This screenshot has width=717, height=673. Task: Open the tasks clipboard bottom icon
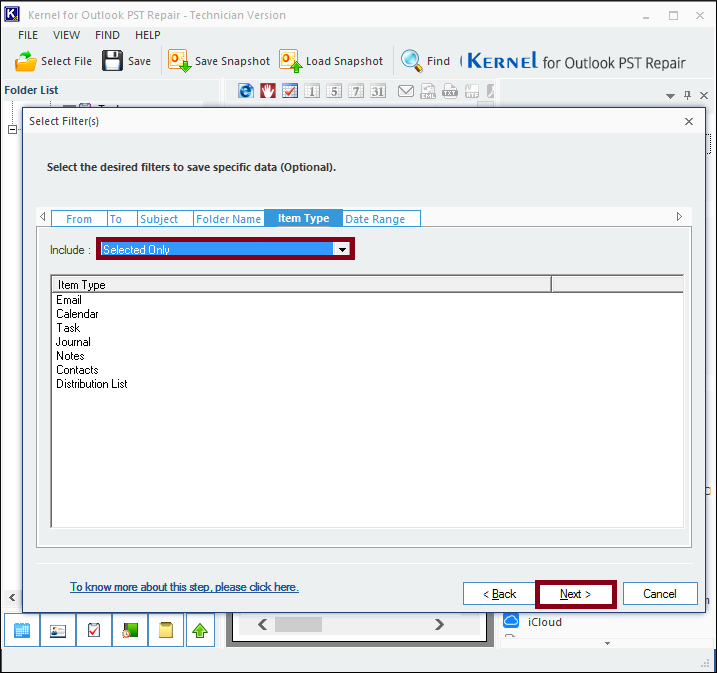94,630
